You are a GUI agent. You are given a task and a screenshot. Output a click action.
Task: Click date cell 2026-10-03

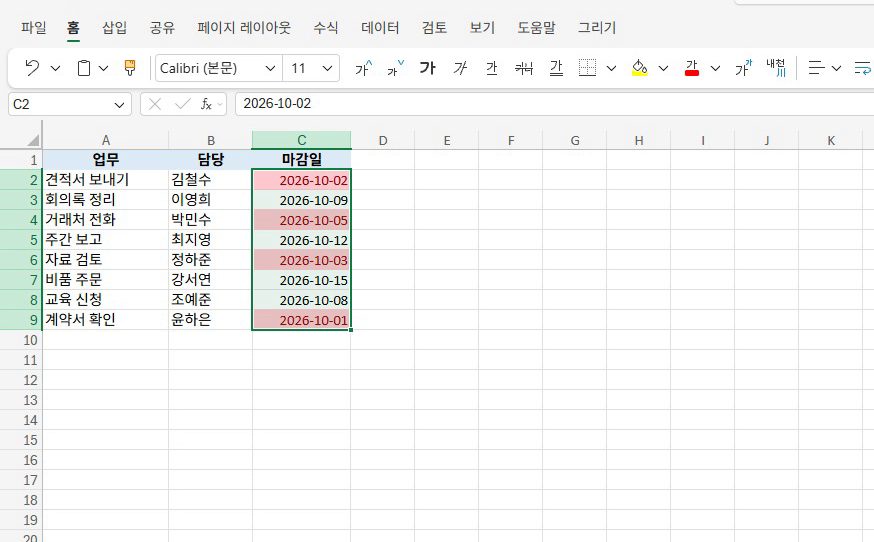pos(302,260)
